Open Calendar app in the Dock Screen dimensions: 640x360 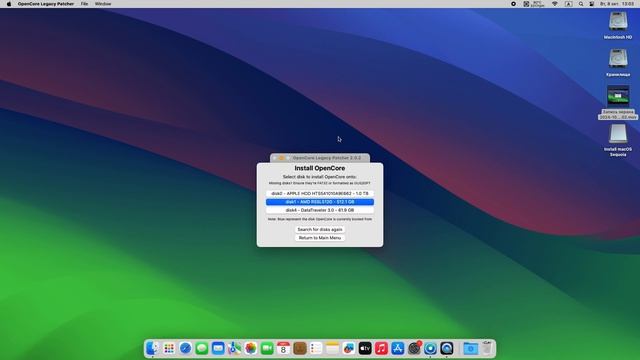pos(283,348)
